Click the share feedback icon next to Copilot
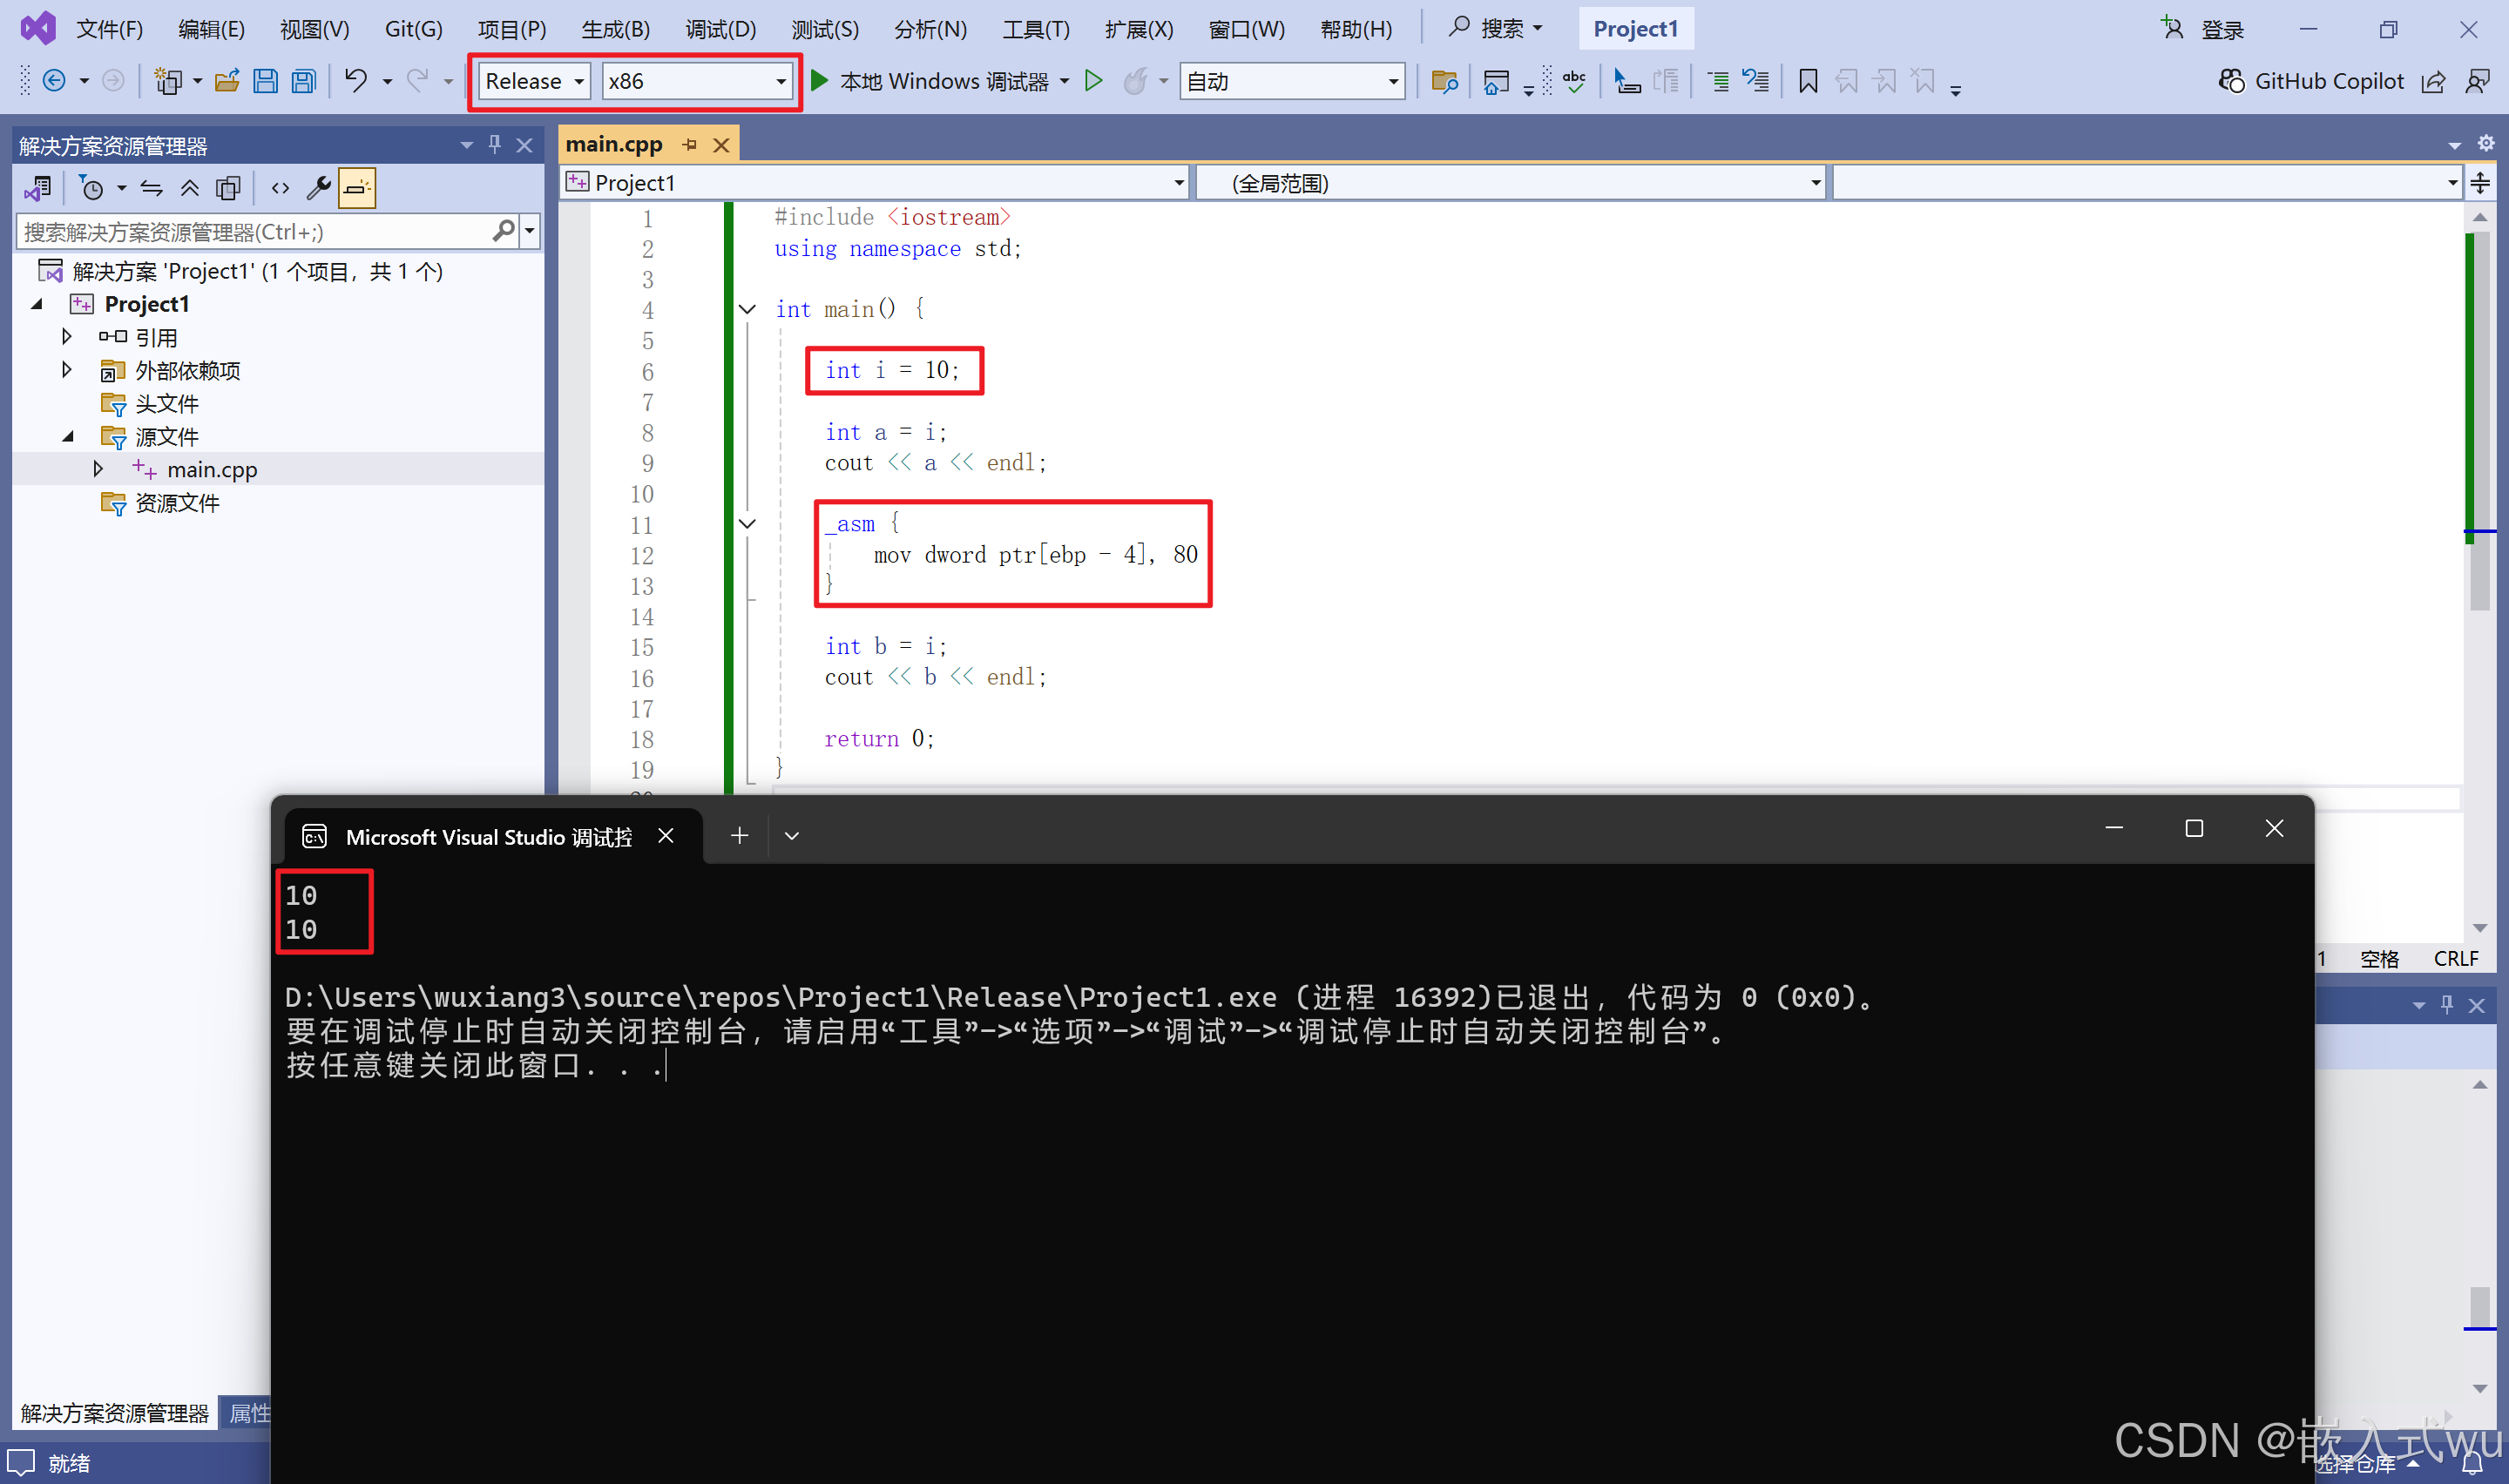2509x1484 pixels. [x=2432, y=81]
